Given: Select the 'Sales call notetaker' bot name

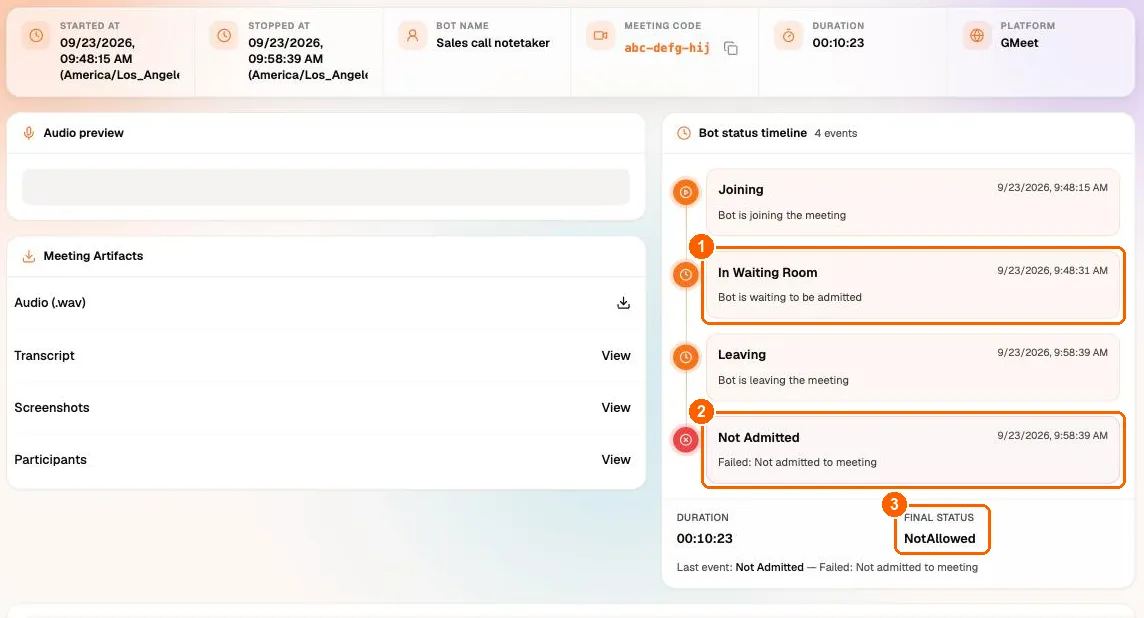Looking at the screenshot, I should pyautogui.click(x=493, y=43).
